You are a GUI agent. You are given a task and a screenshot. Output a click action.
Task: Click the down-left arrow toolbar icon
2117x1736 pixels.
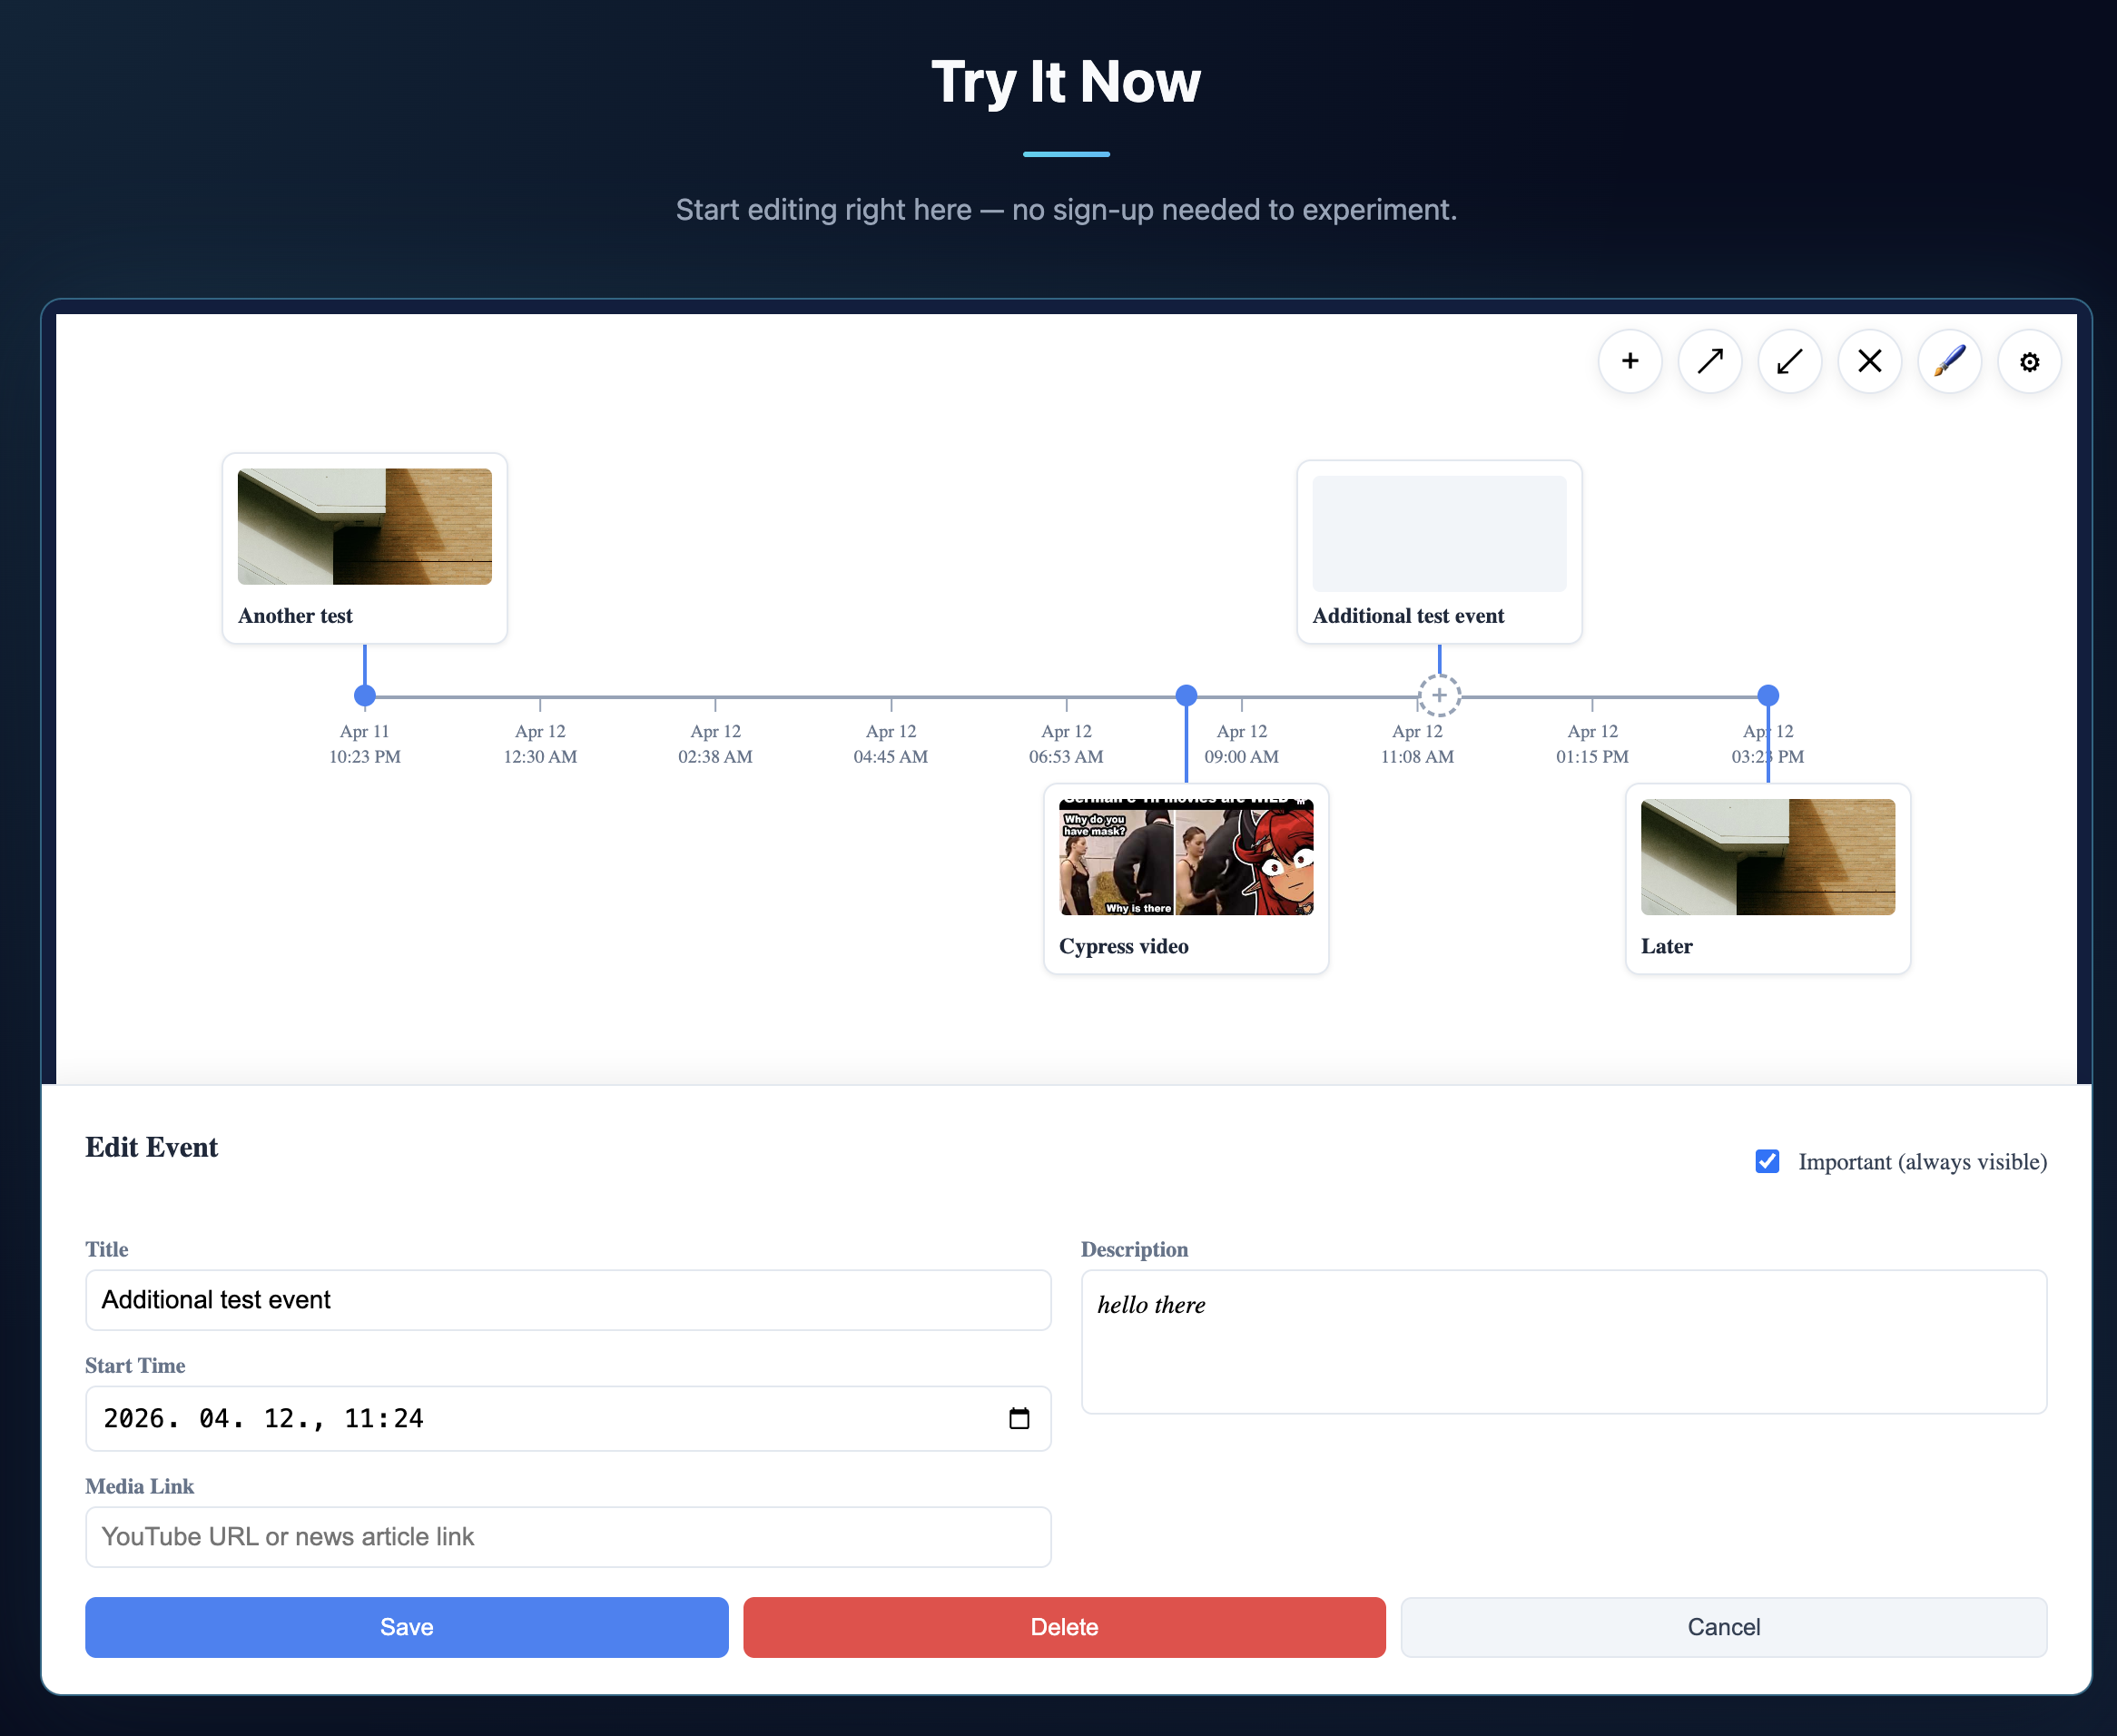click(x=1790, y=361)
